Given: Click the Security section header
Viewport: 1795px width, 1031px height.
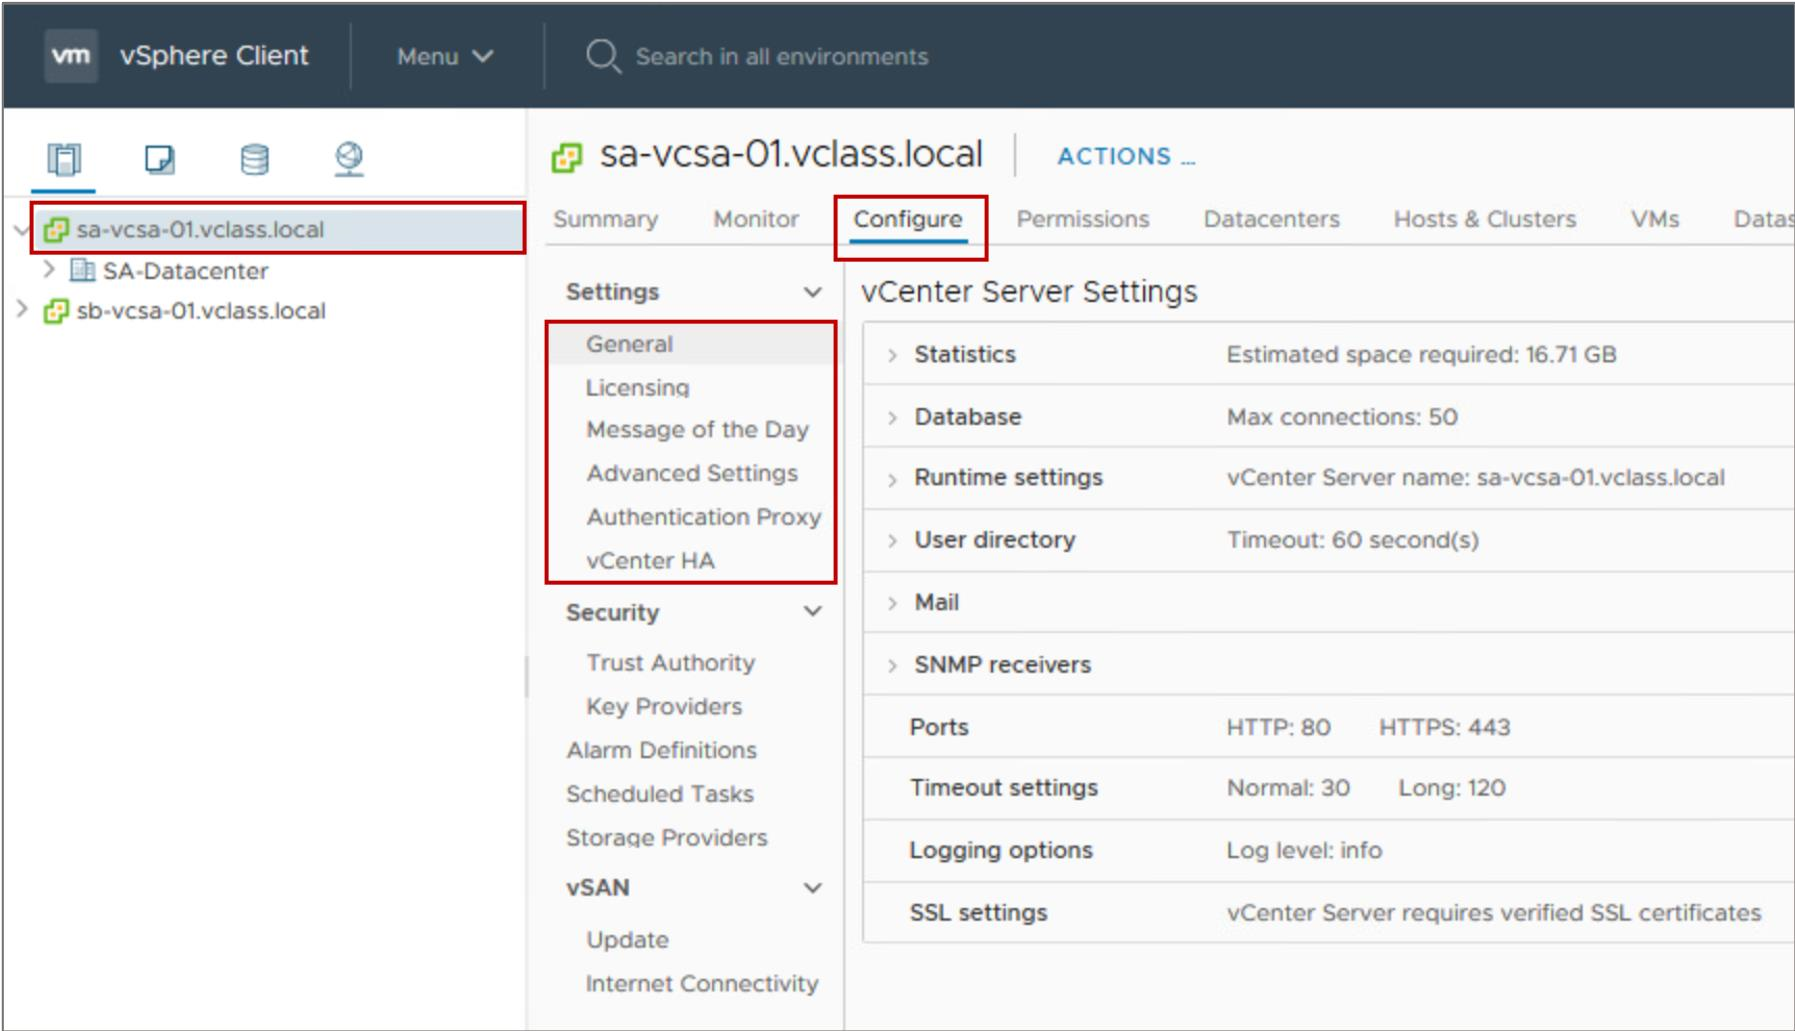Looking at the screenshot, I should (612, 613).
